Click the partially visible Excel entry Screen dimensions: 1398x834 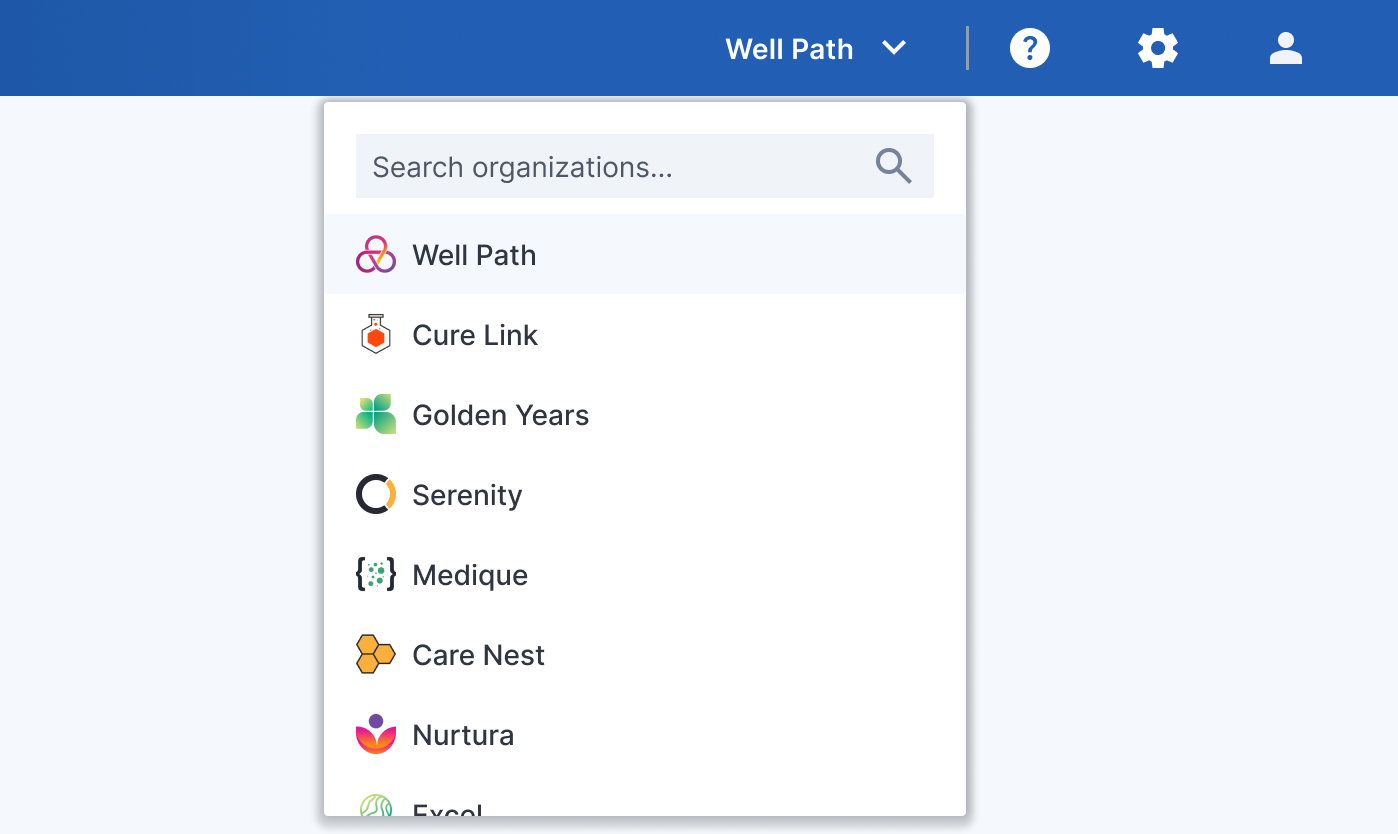(448, 808)
